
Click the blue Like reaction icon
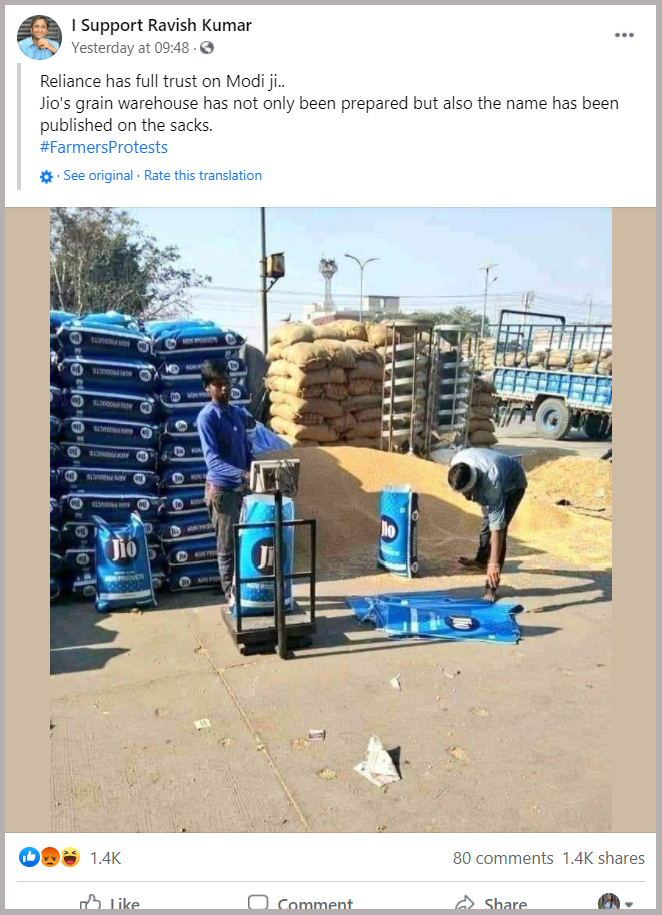point(29,857)
